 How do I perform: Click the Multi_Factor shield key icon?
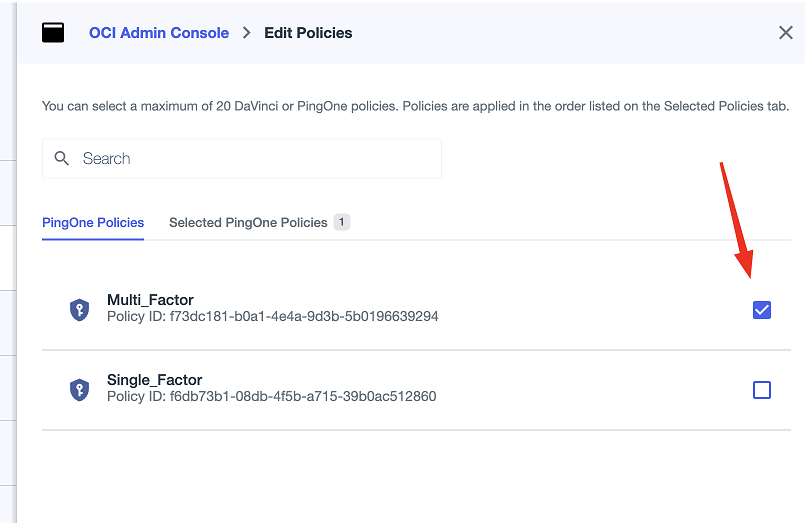pyautogui.click(x=80, y=310)
